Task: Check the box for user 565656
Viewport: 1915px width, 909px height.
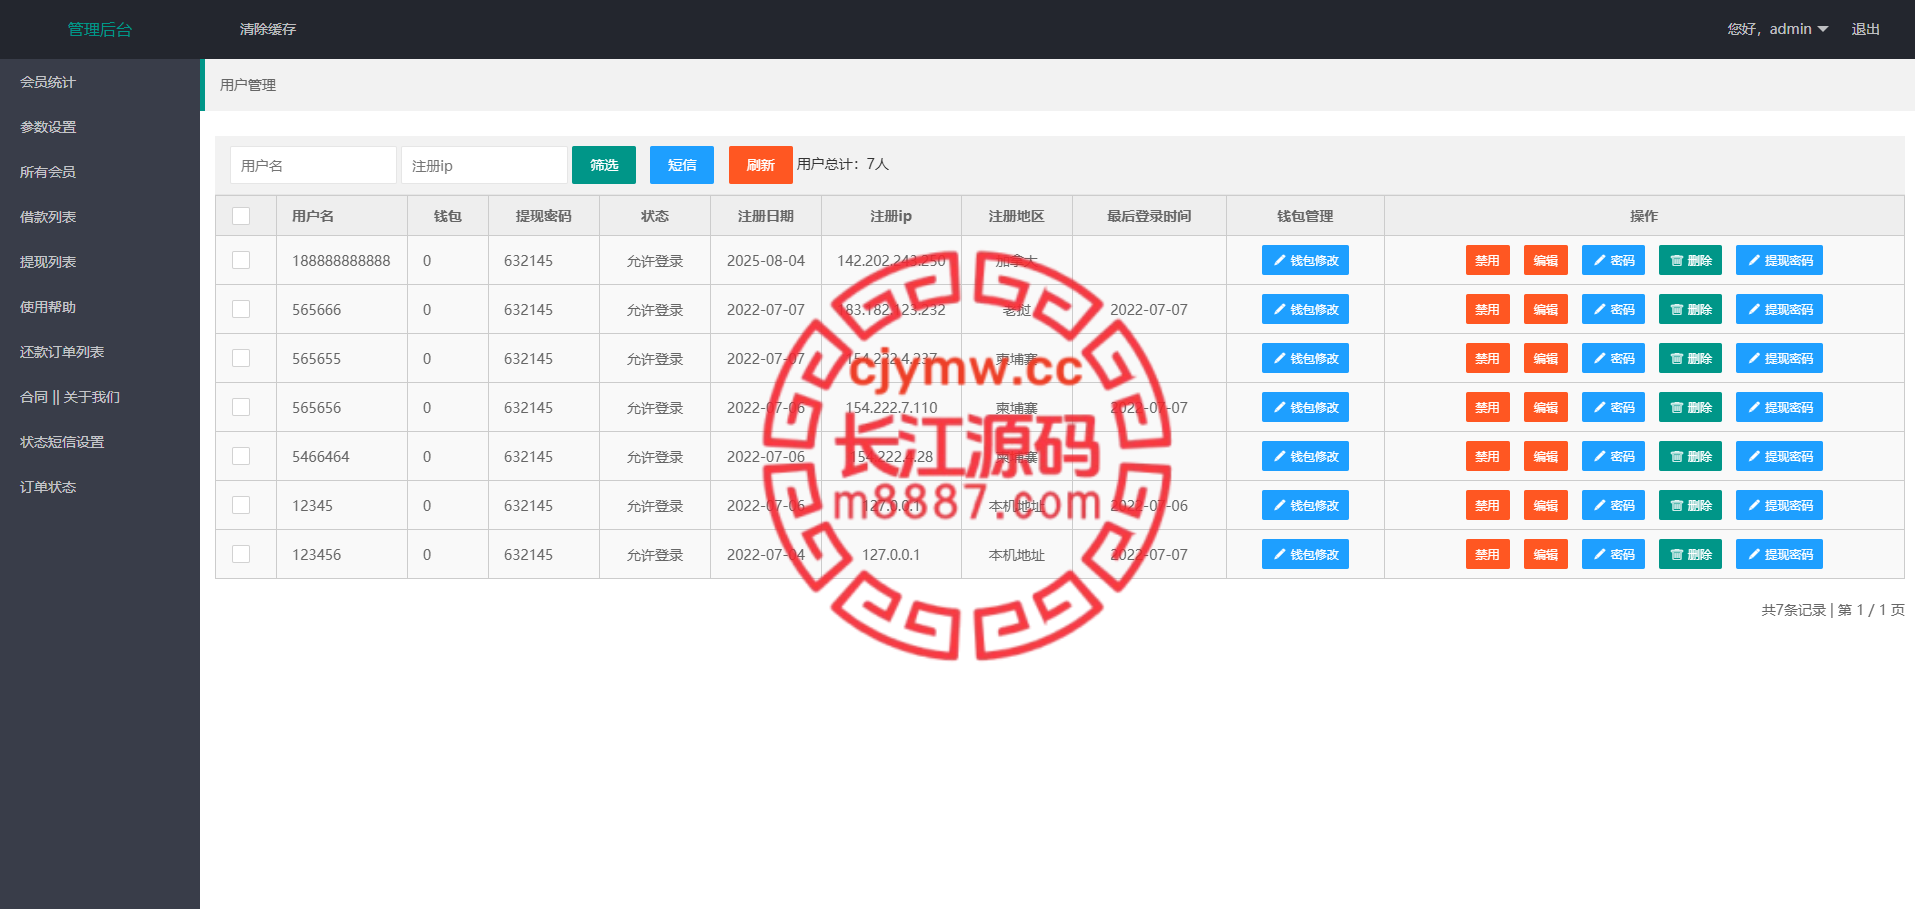Action: coord(241,407)
